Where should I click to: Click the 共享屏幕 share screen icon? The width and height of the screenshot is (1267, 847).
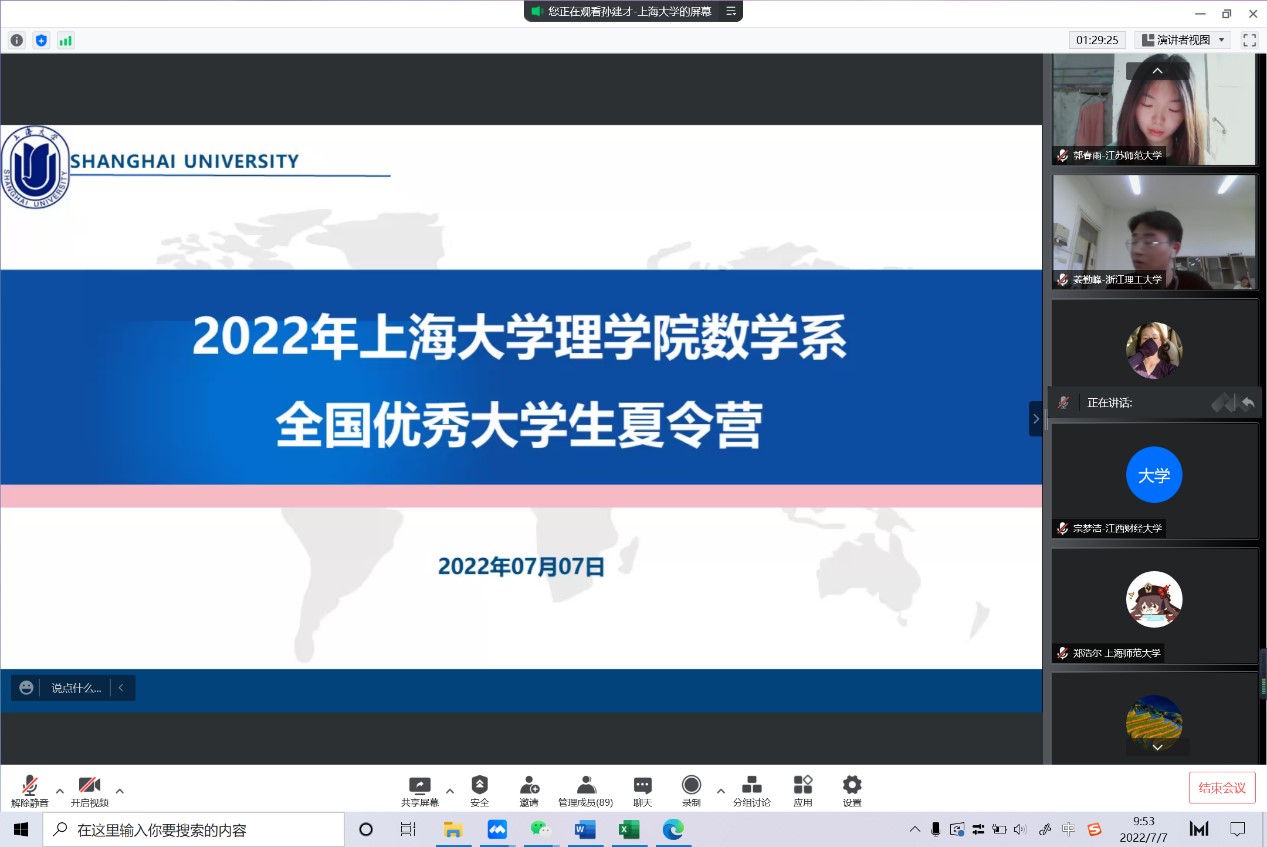[420, 786]
